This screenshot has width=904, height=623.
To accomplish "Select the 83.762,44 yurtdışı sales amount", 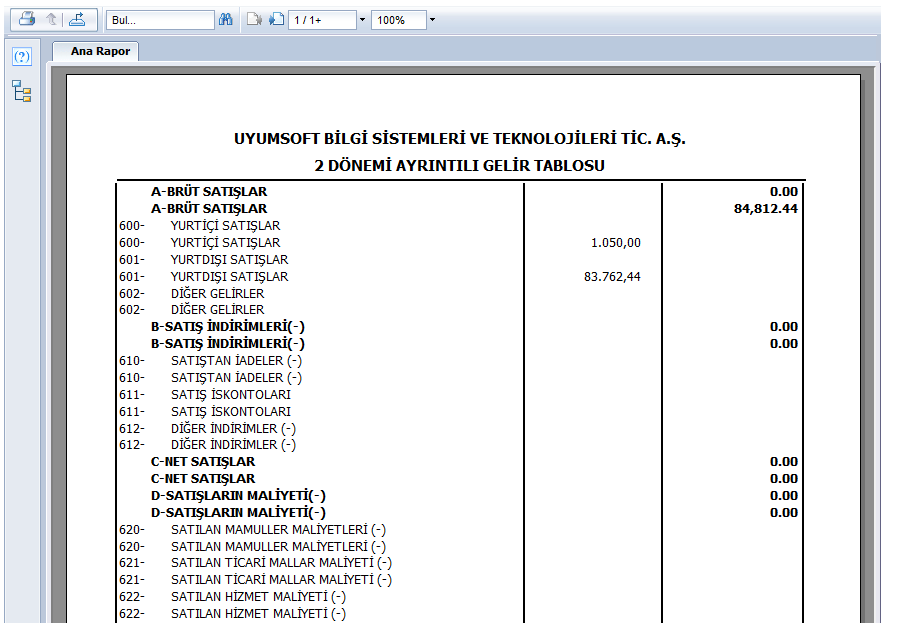I will pos(612,277).
